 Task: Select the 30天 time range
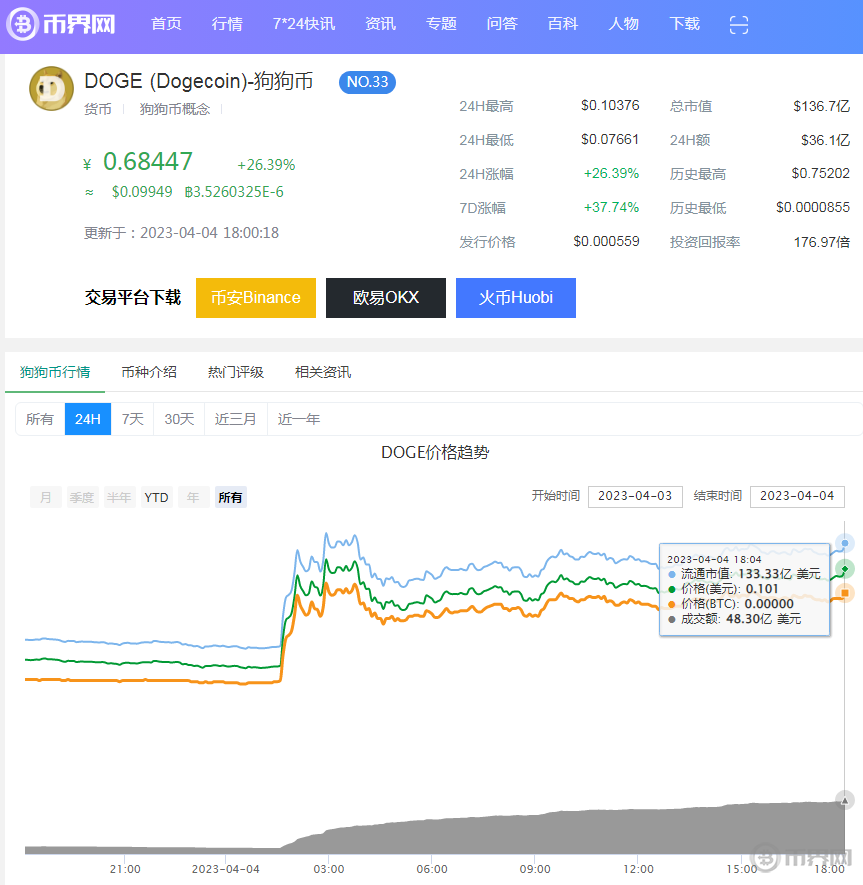[179, 419]
